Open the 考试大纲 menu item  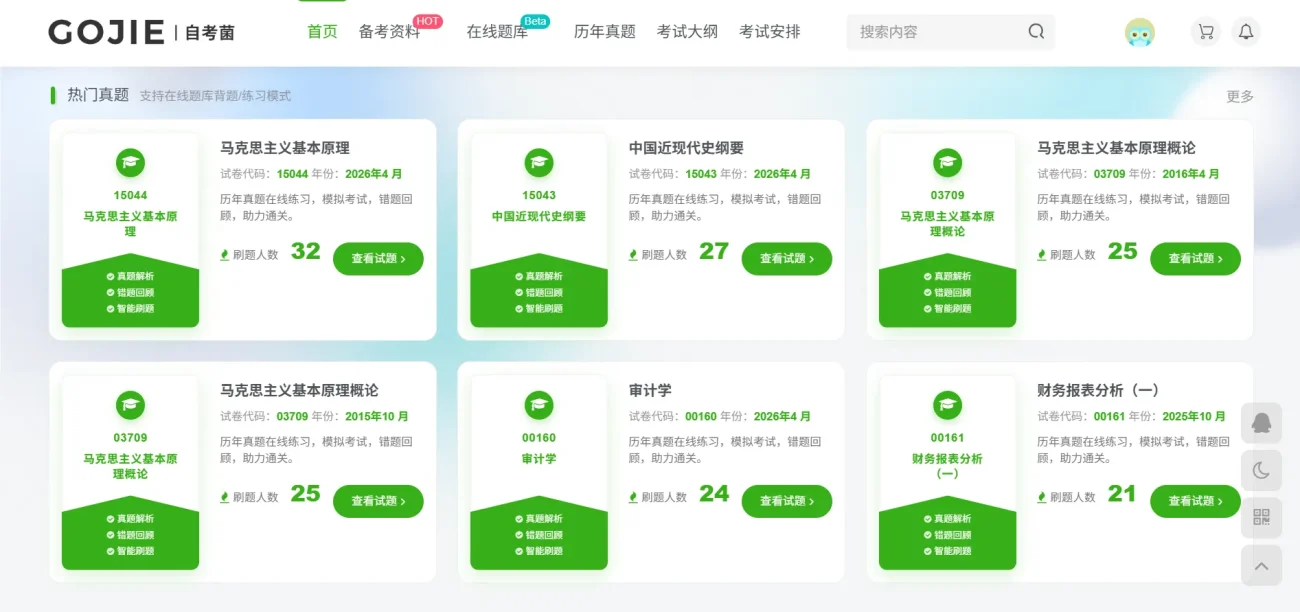click(687, 31)
